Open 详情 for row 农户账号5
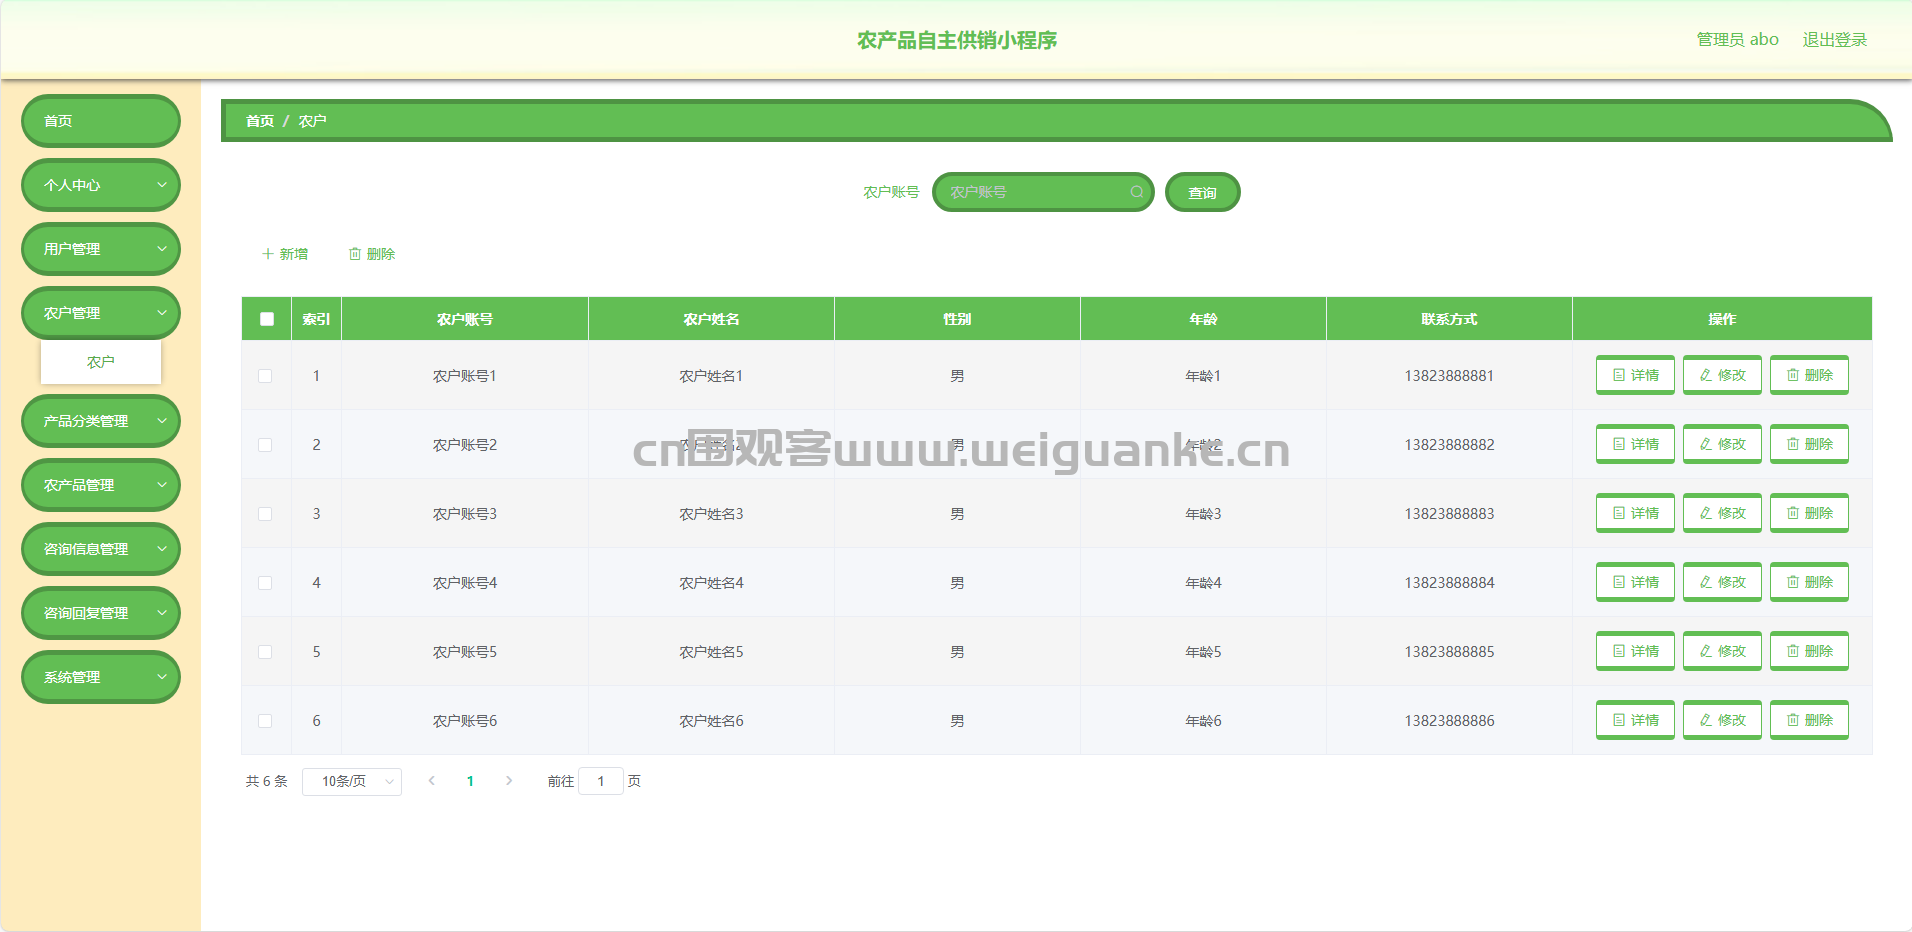The height and width of the screenshot is (932, 1912). click(1635, 651)
